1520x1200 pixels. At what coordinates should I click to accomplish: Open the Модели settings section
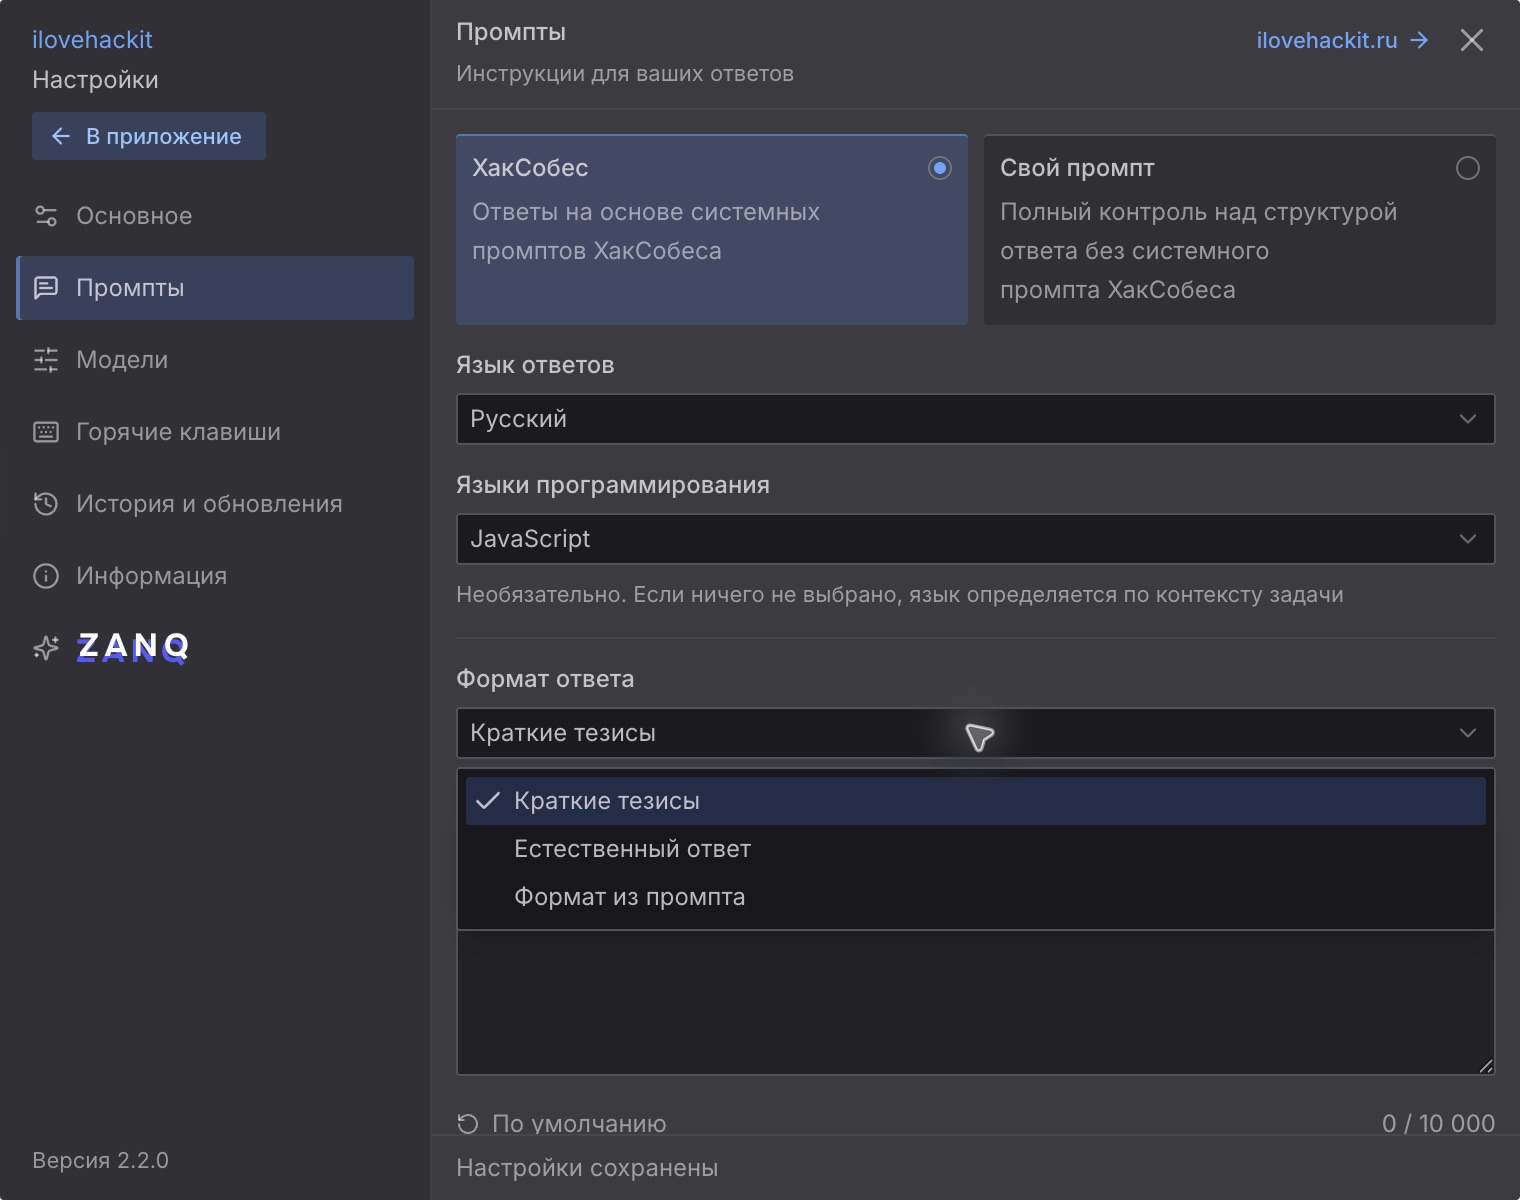[215, 360]
